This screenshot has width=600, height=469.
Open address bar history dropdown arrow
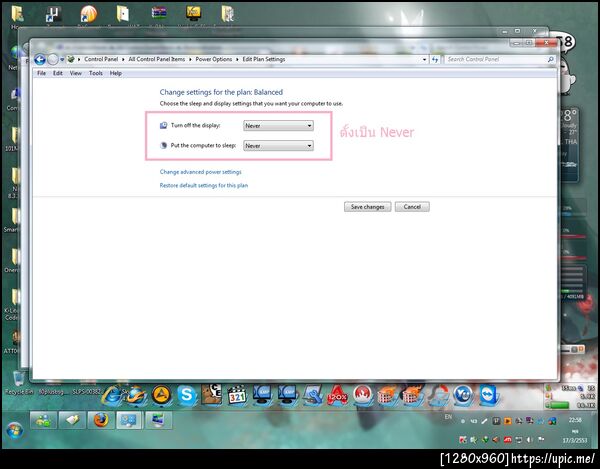(x=424, y=60)
